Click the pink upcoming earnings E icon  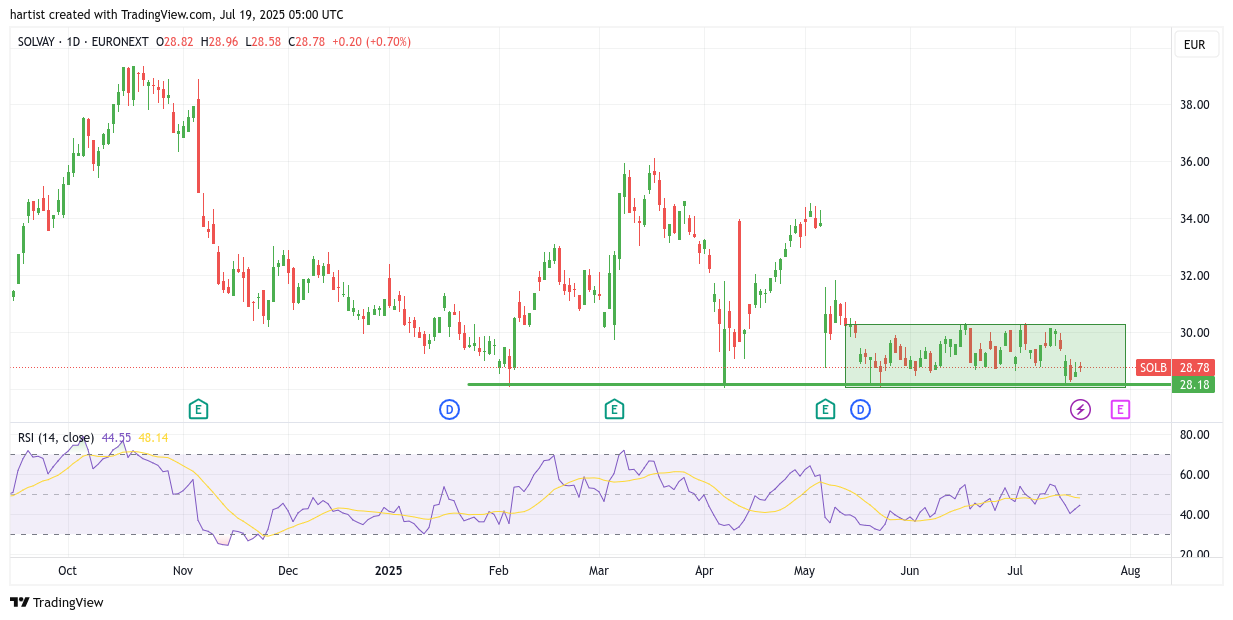point(1120,409)
